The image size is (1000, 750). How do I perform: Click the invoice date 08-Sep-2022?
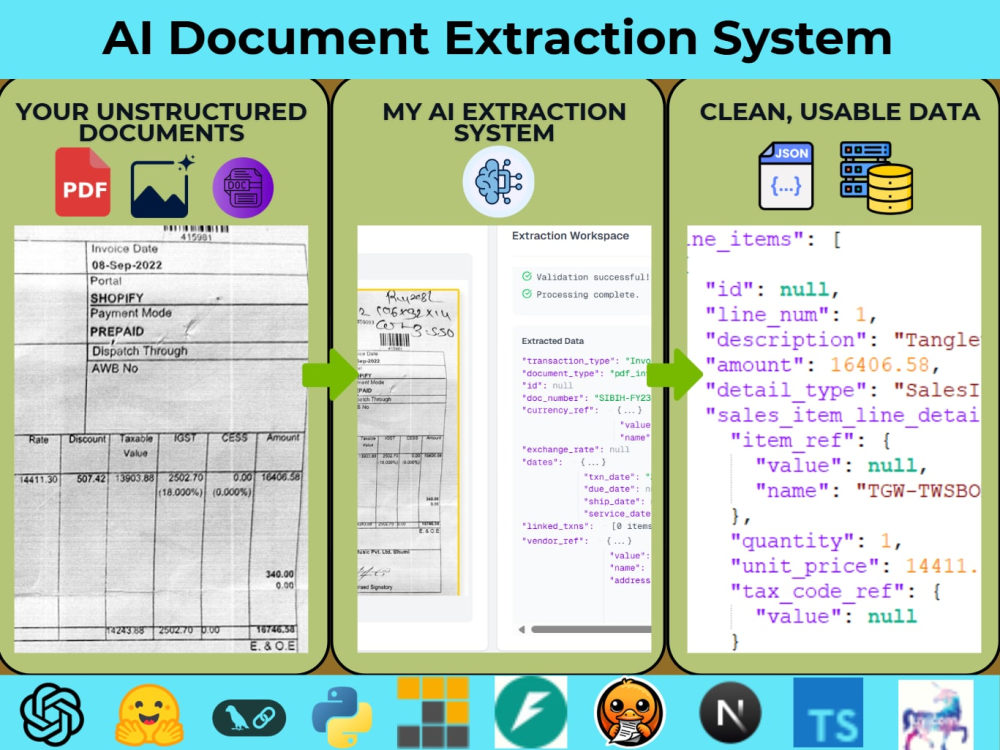coord(126,265)
